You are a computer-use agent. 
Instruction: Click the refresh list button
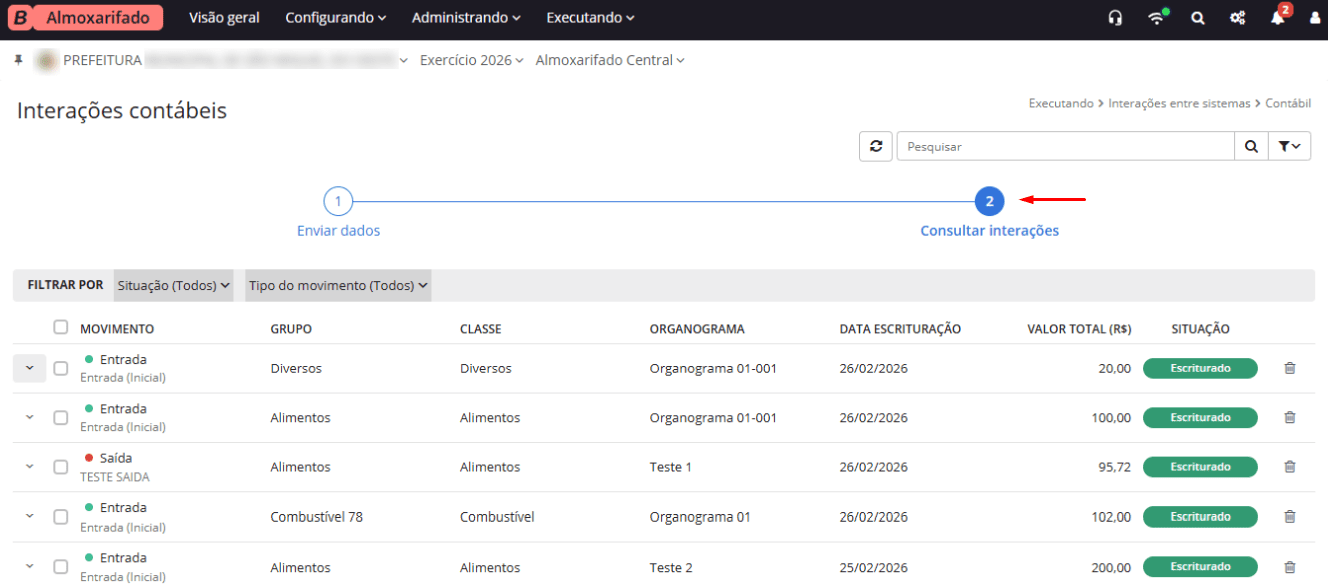click(x=876, y=146)
